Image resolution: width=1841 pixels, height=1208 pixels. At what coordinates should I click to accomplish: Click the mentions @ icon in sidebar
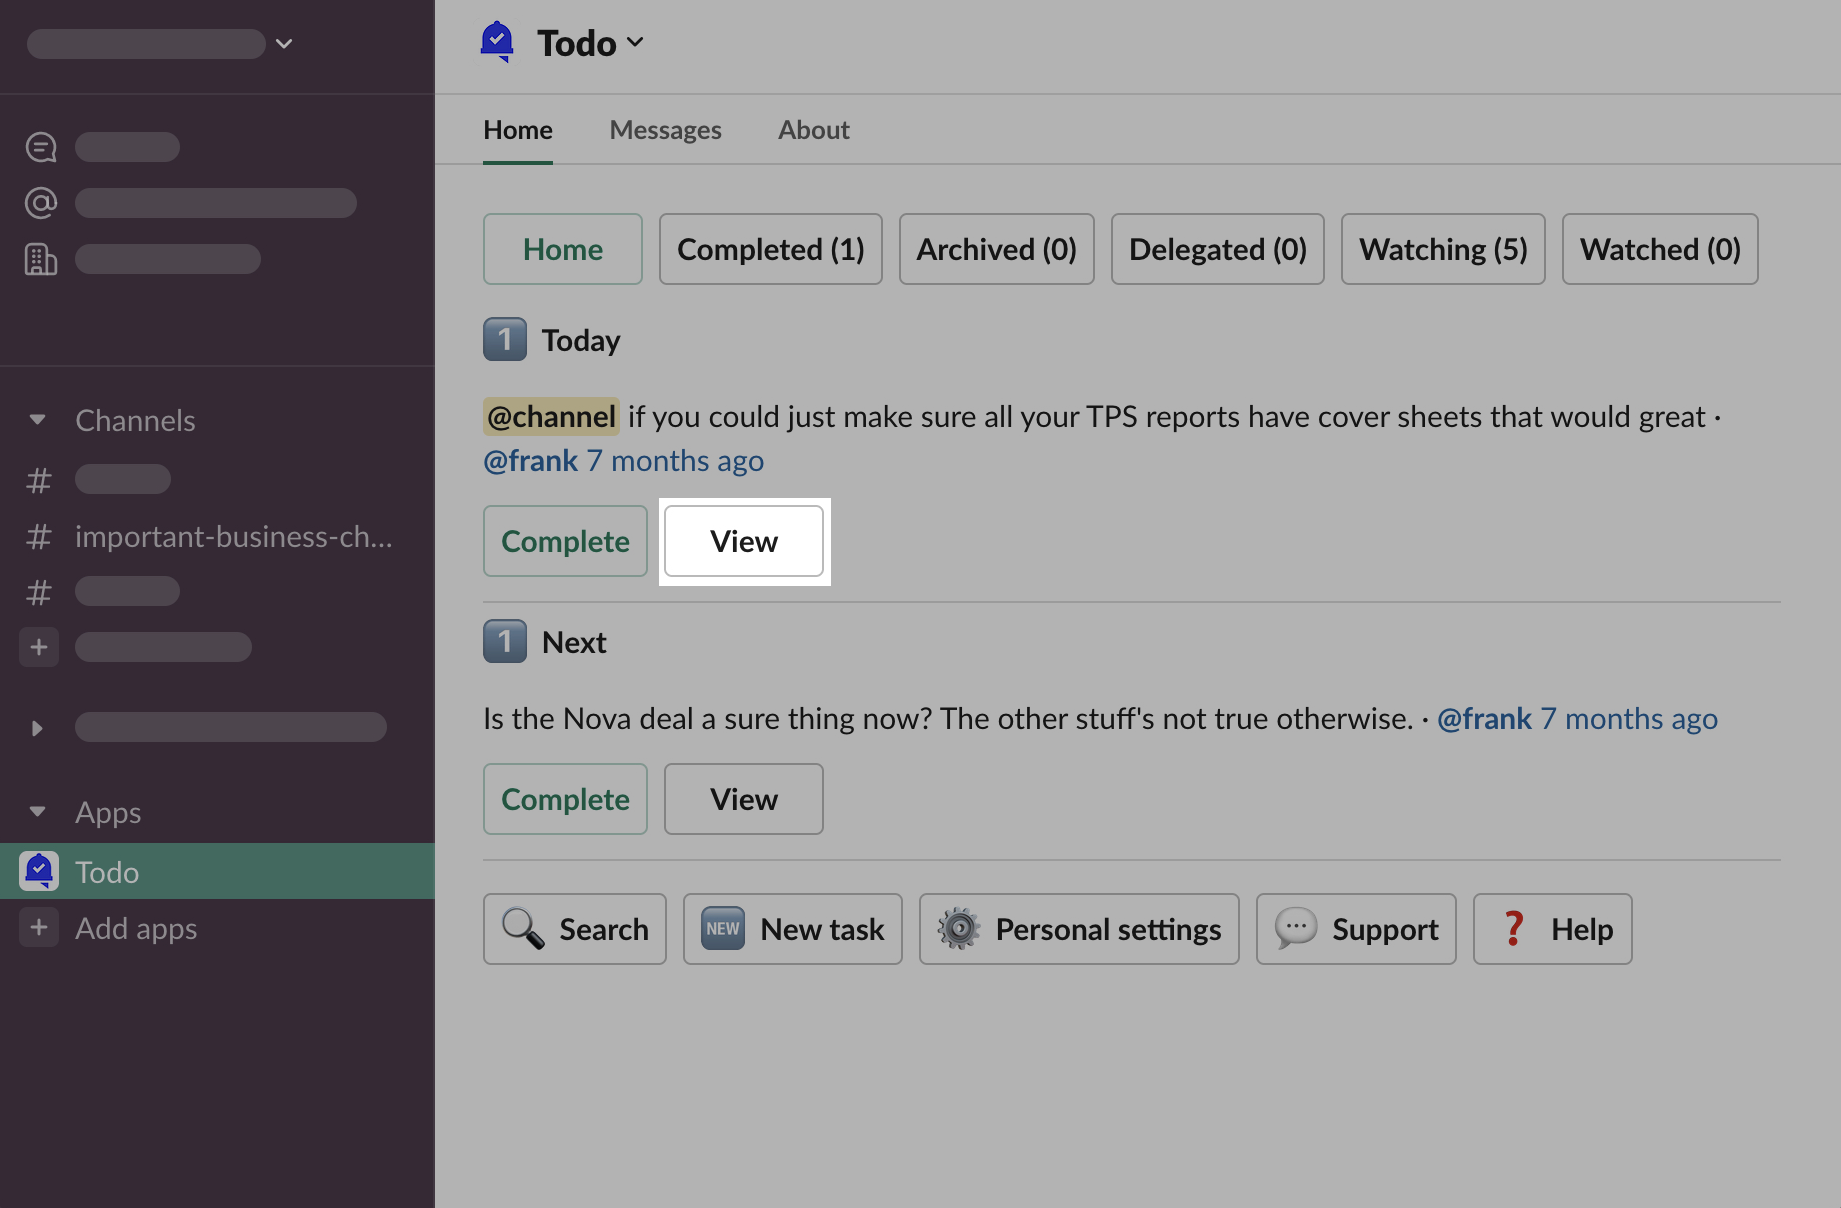(x=41, y=203)
